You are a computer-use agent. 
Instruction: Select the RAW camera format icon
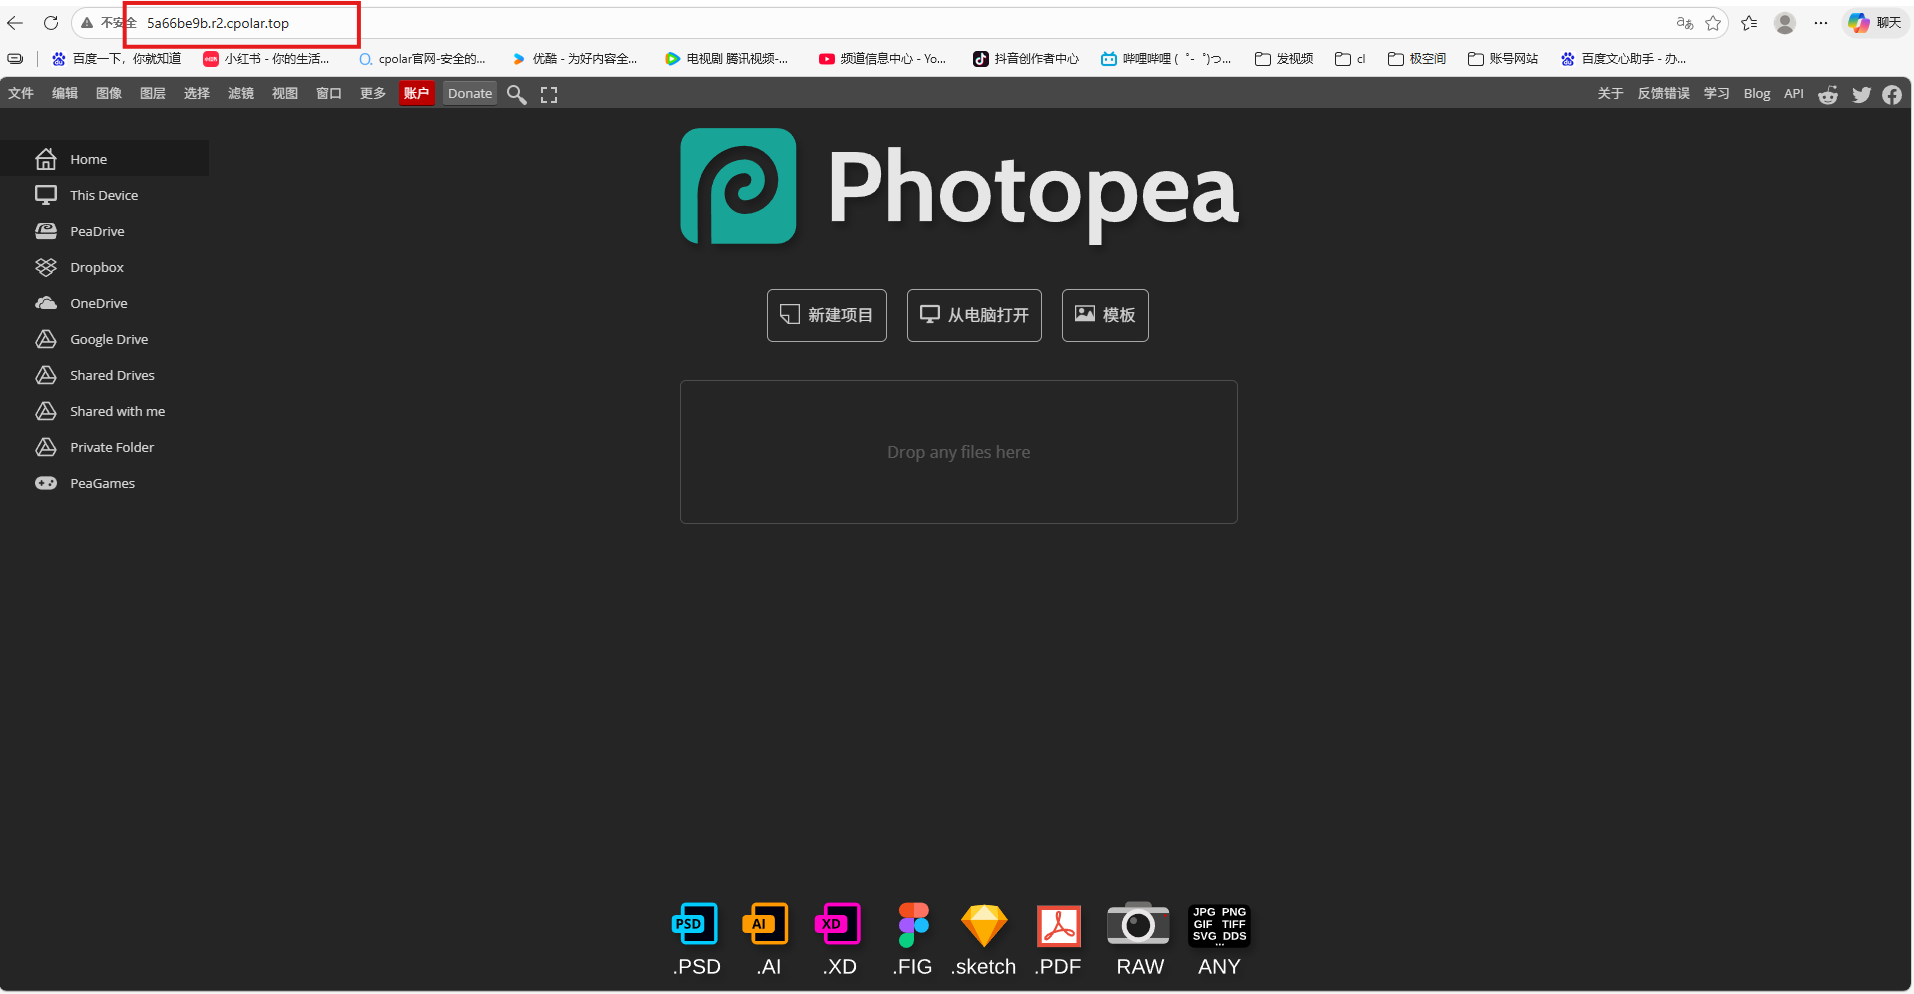1138,925
